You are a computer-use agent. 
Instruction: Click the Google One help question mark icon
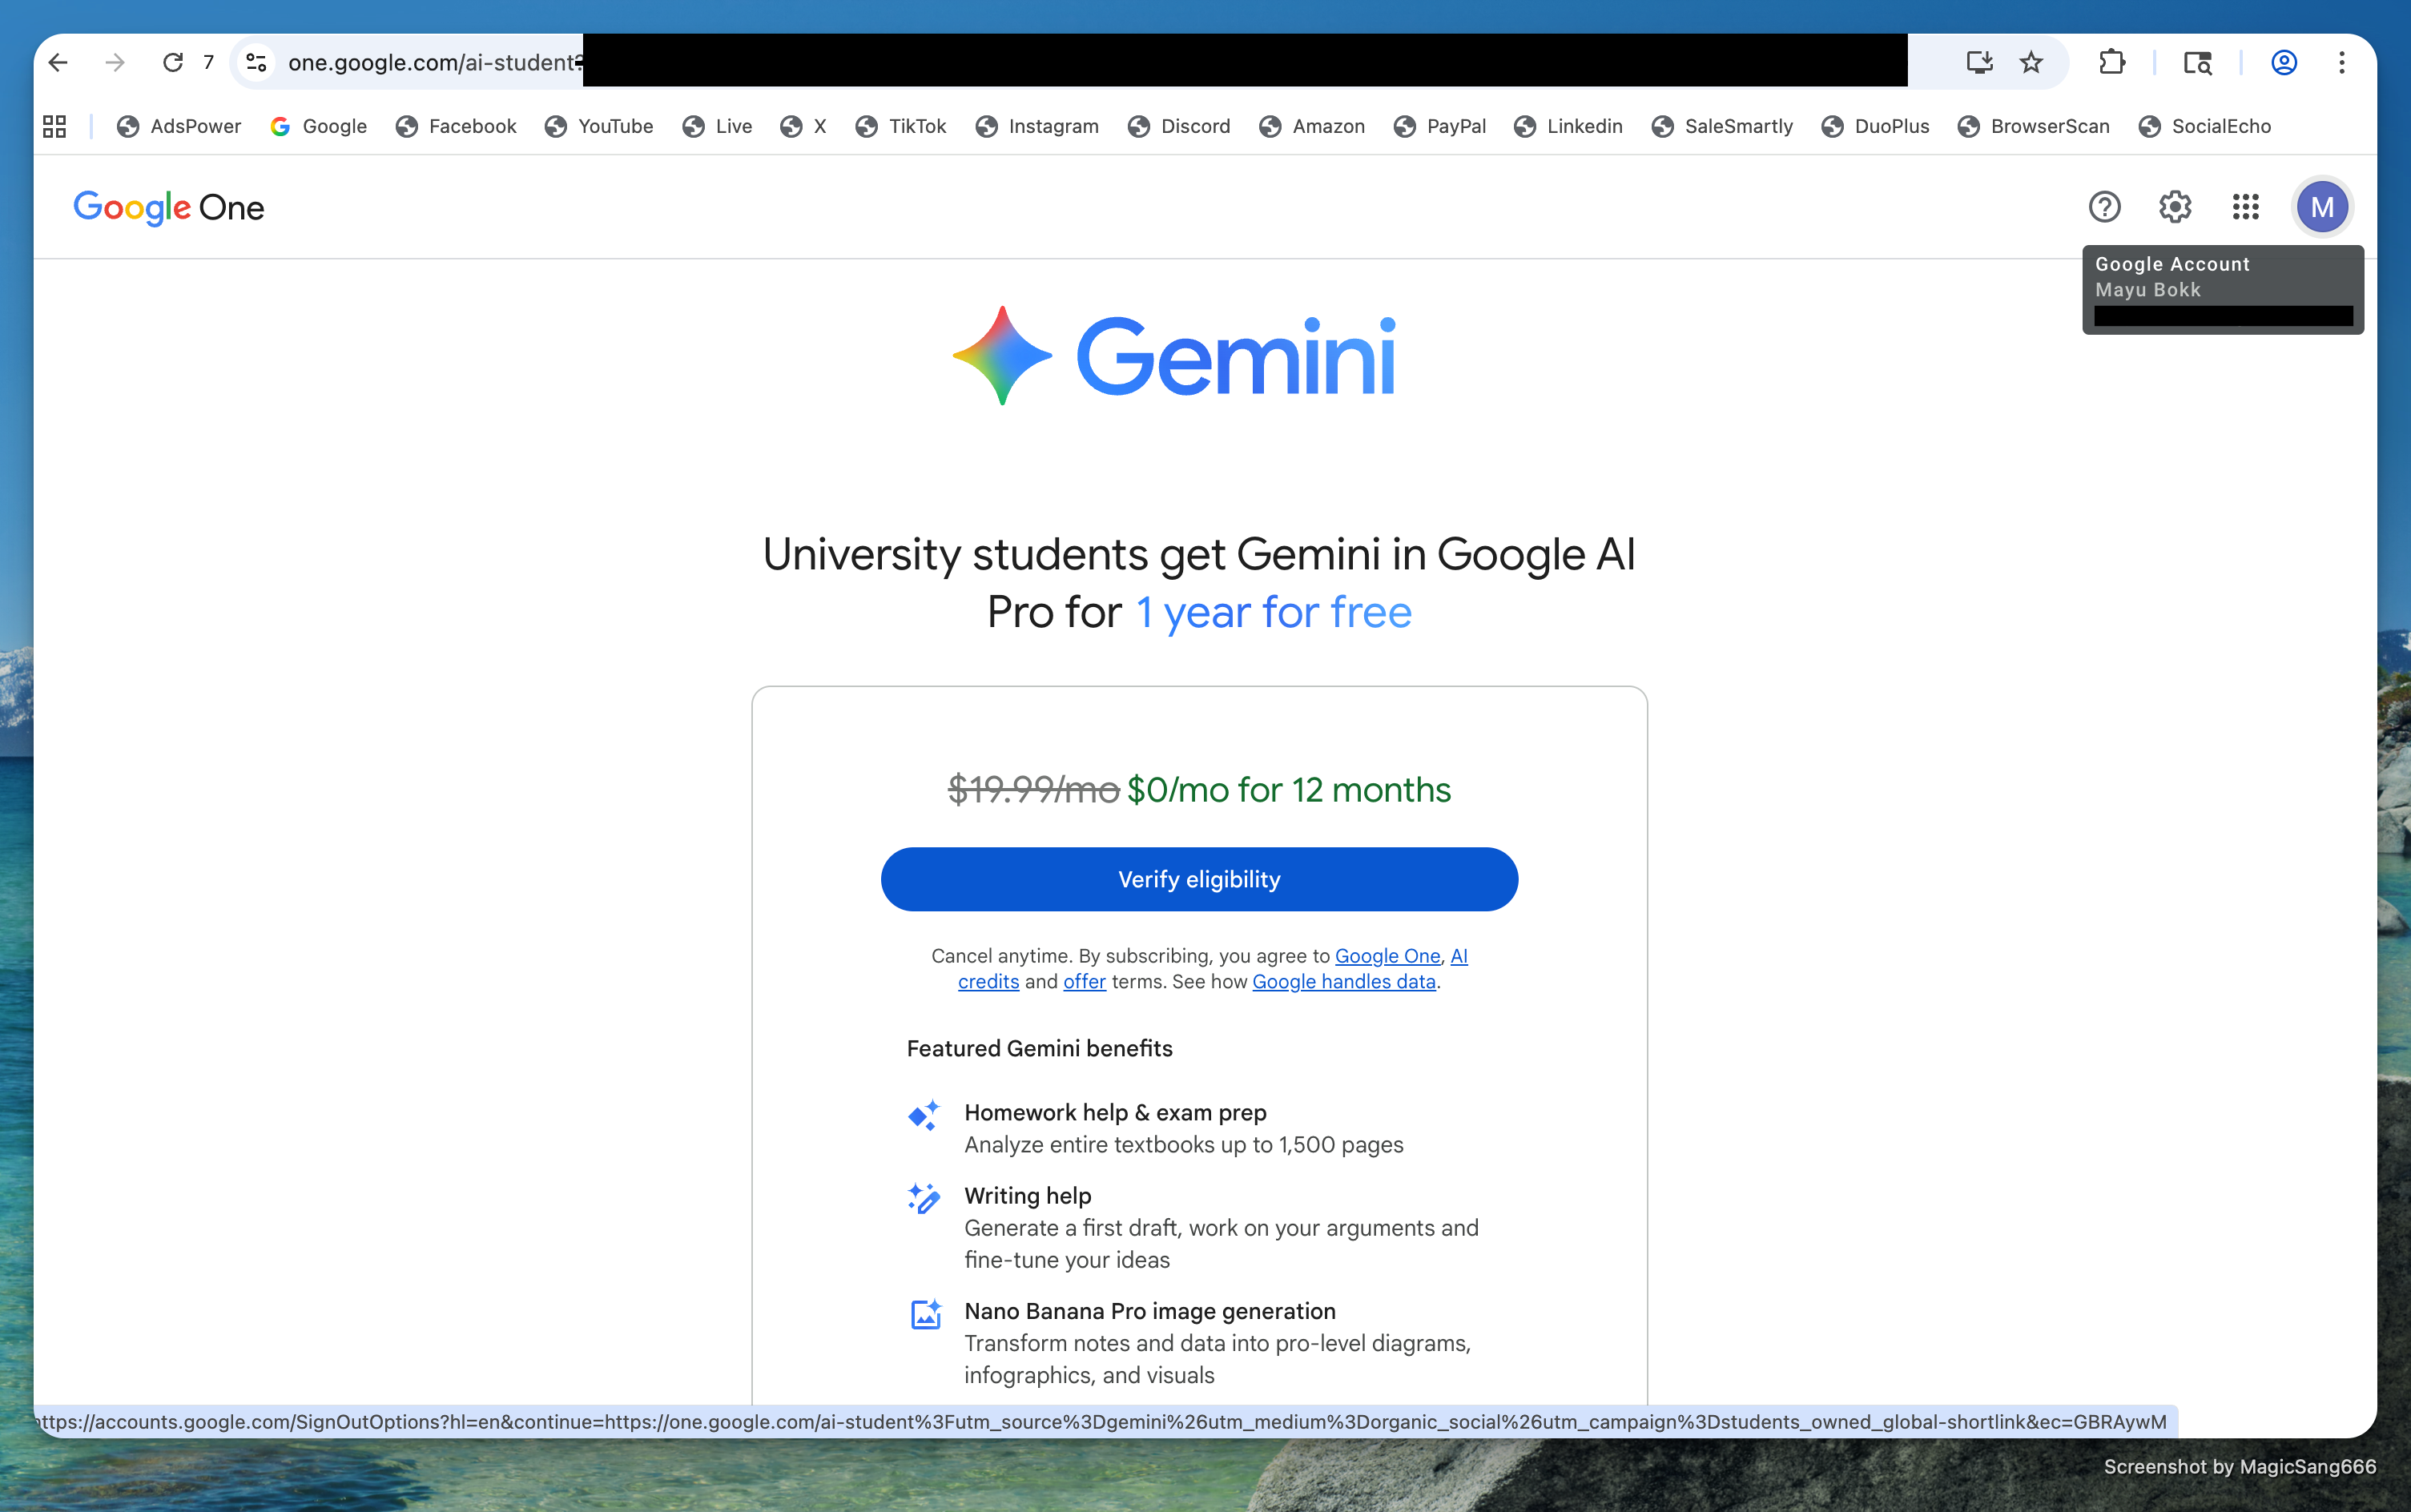[x=2104, y=207]
